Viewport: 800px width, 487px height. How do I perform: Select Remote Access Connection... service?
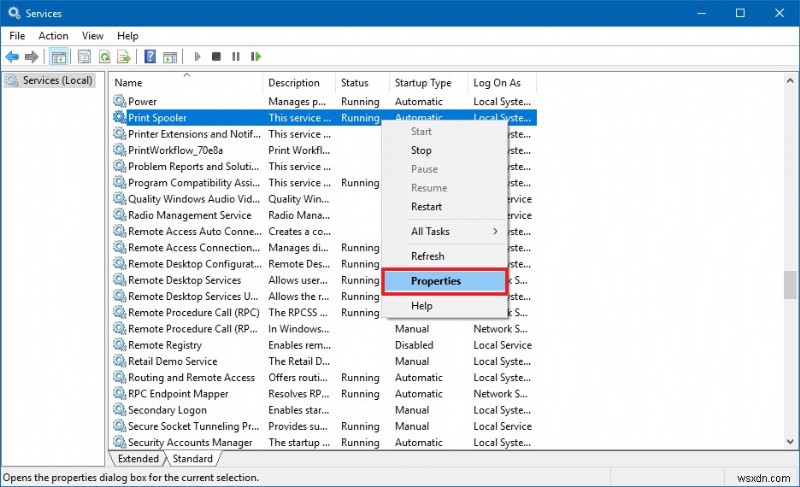click(x=194, y=247)
